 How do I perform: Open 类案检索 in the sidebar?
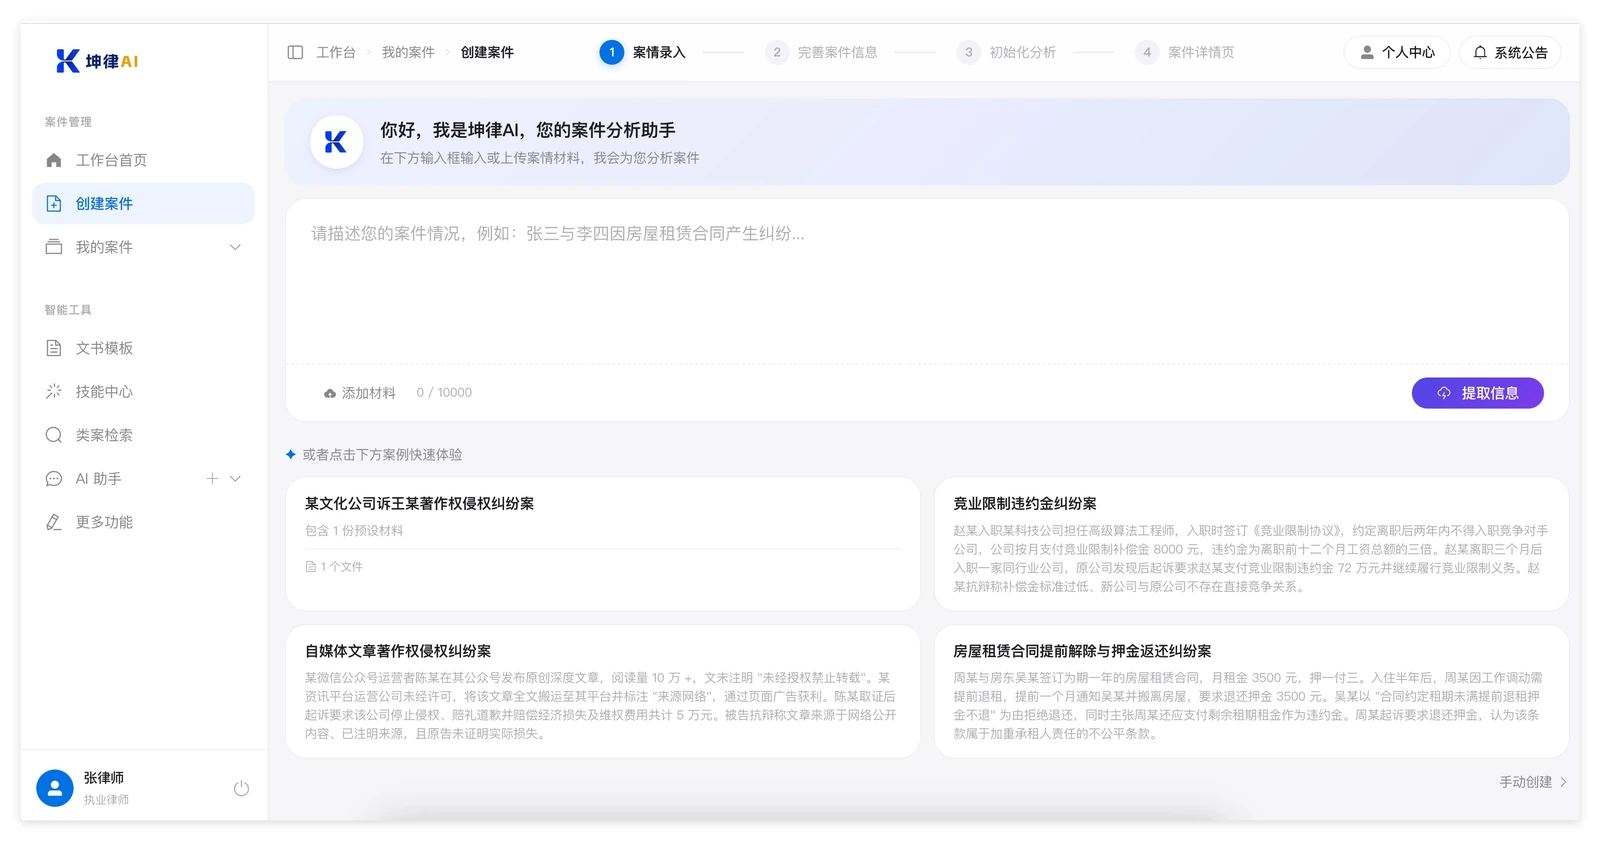(x=144, y=435)
